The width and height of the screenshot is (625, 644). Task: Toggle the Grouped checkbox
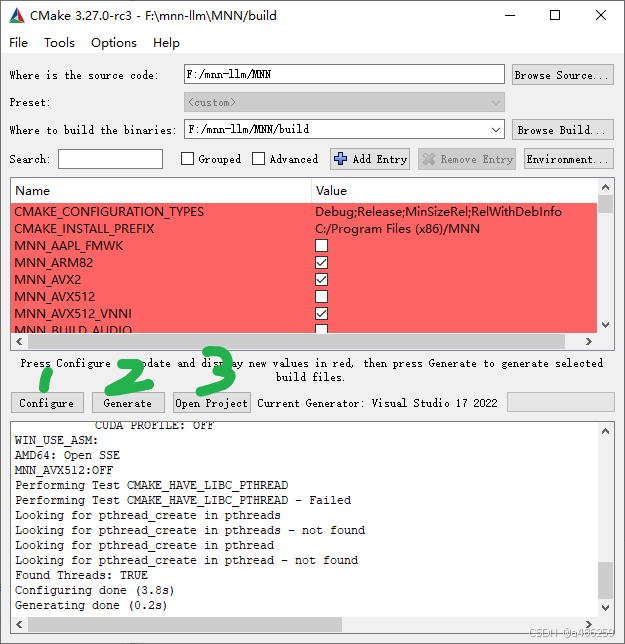coord(187,159)
